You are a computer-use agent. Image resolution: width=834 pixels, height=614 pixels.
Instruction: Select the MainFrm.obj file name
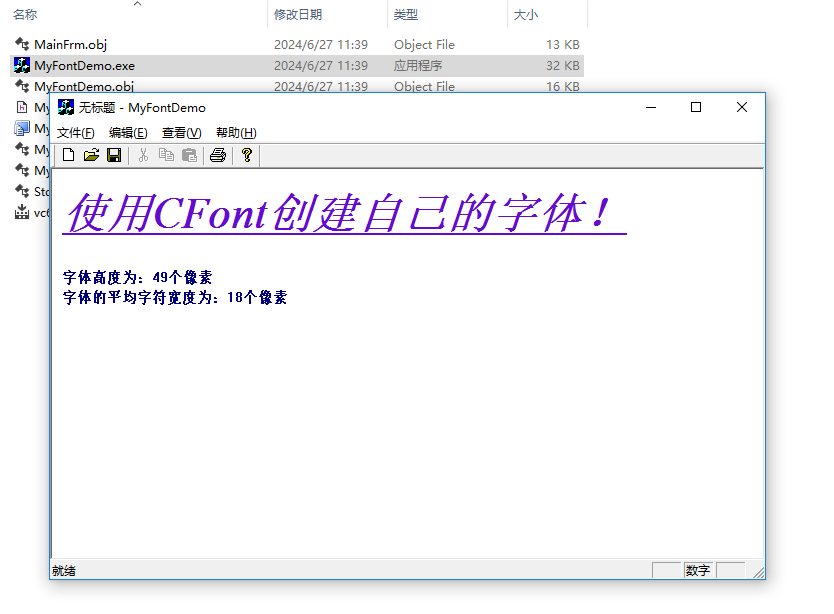(70, 45)
